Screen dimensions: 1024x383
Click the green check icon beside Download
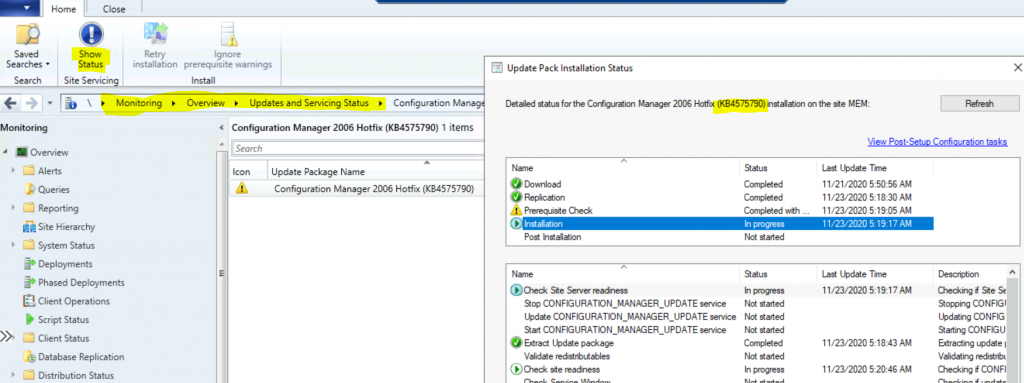pyautogui.click(x=517, y=184)
